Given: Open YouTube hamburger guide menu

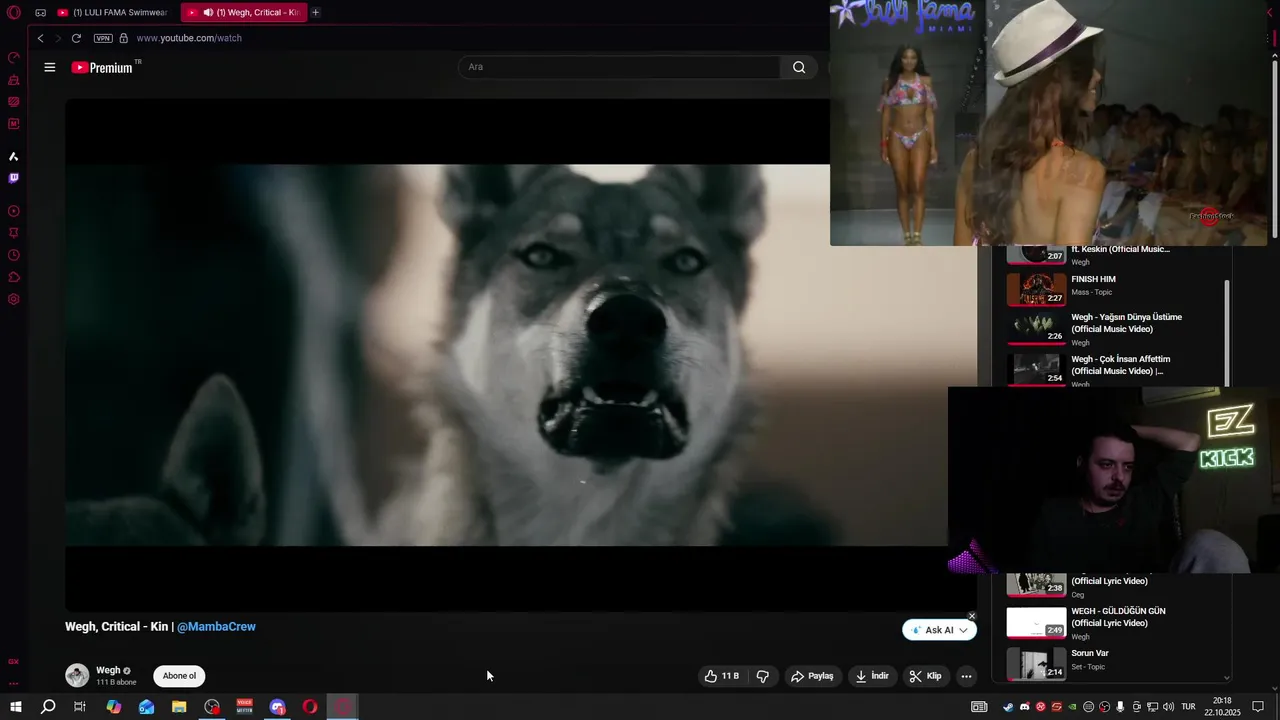Looking at the screenshot, I should point(49,67).
